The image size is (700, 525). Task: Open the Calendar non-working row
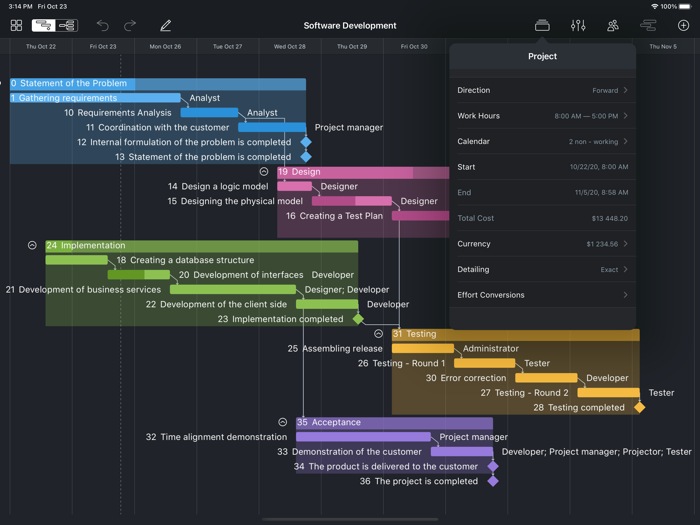point(542,142)
